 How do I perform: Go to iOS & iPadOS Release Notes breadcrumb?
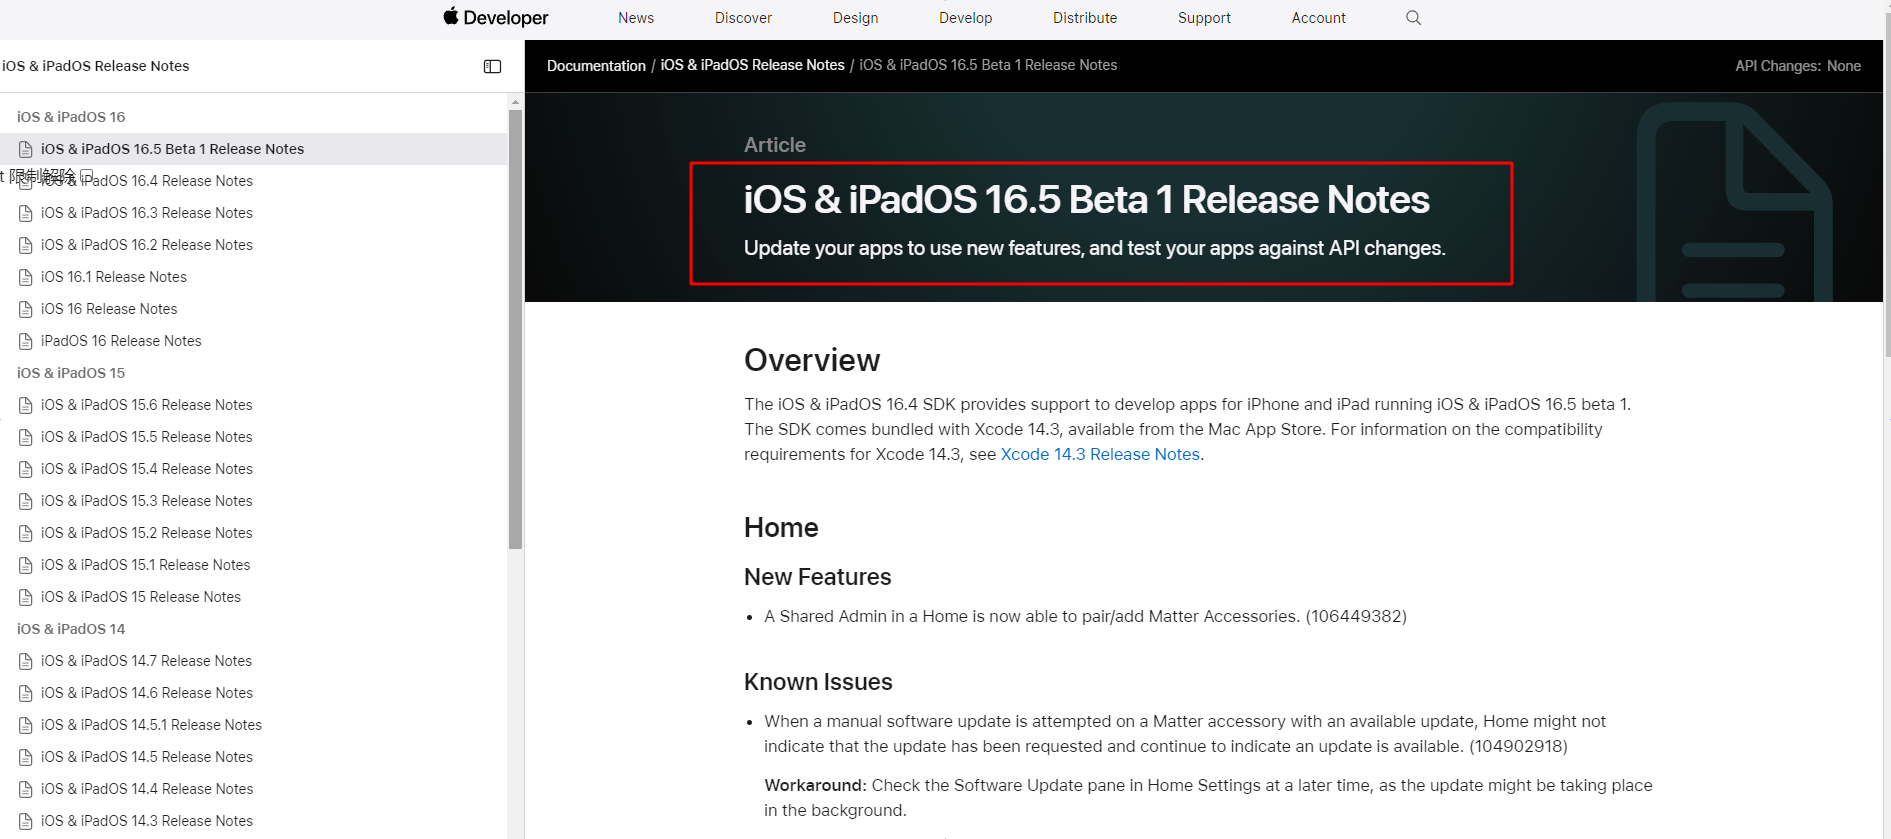click(x=752, y=65)
